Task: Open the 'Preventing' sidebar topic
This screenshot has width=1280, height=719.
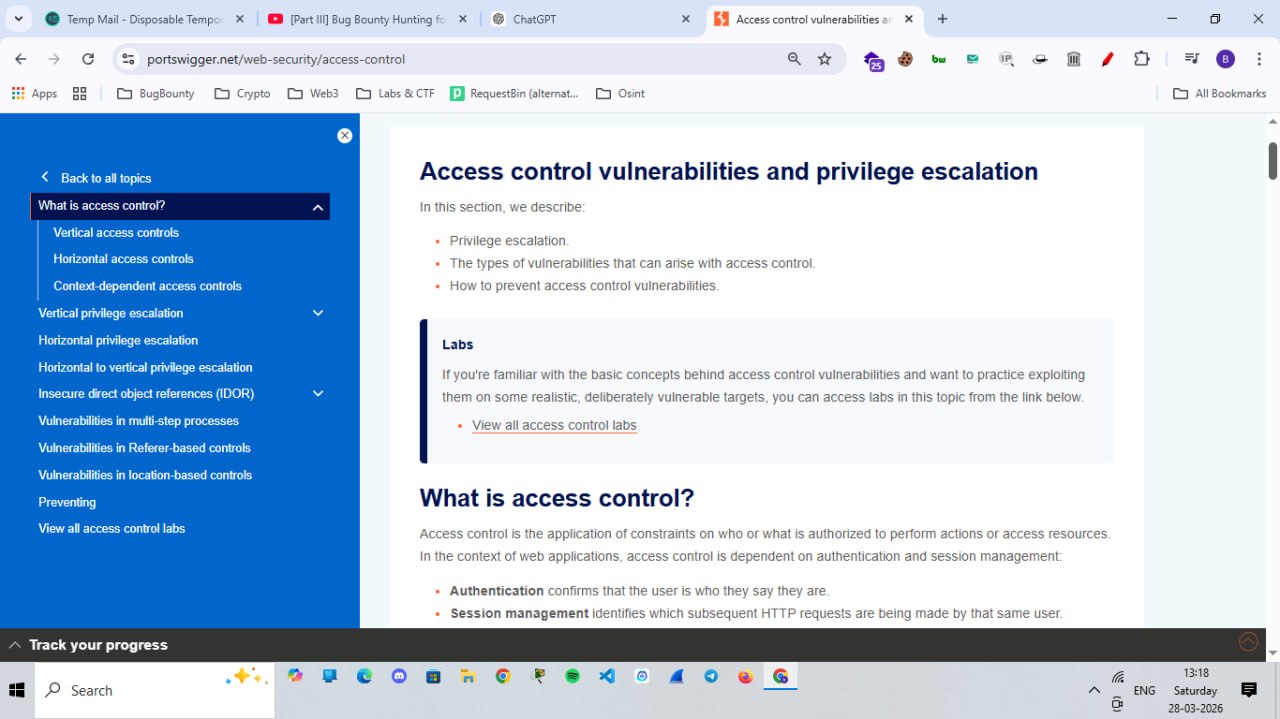Action: (67, 502)
